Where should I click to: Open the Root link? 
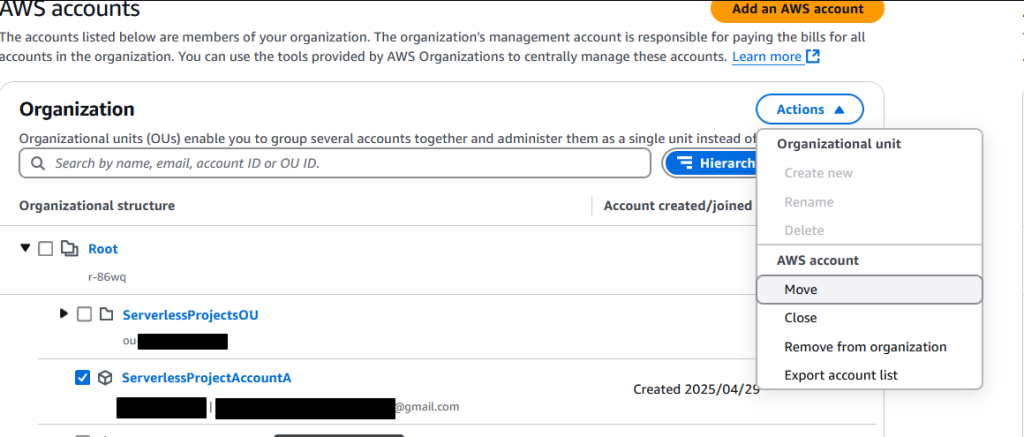pos(103,249)
